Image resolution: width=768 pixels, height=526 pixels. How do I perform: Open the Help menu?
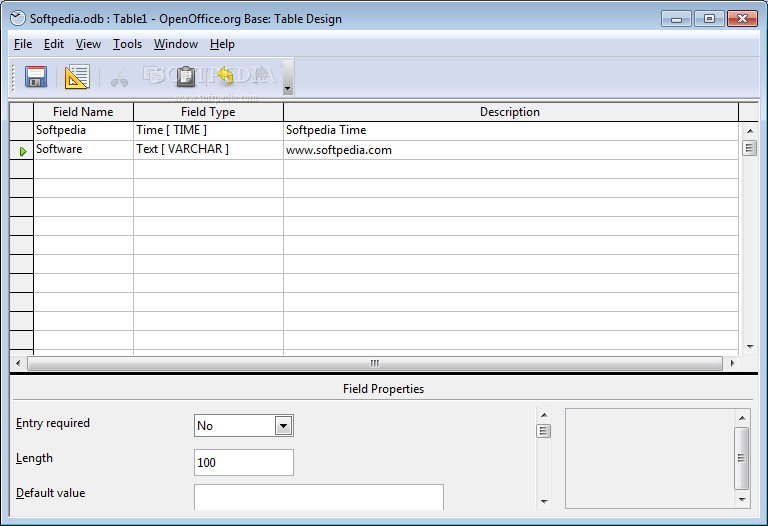222,44
